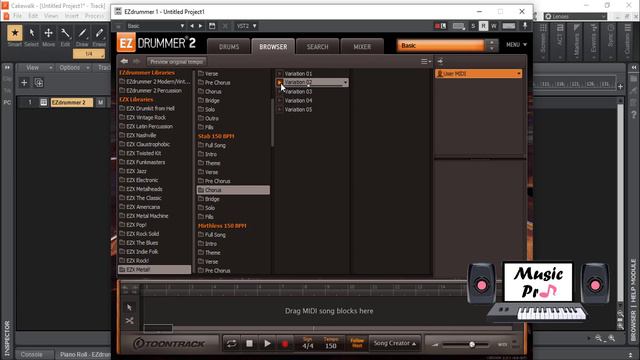The image size is (640, 360).
Task: Toggle automation Write (W) button
Action: (494, 26)
